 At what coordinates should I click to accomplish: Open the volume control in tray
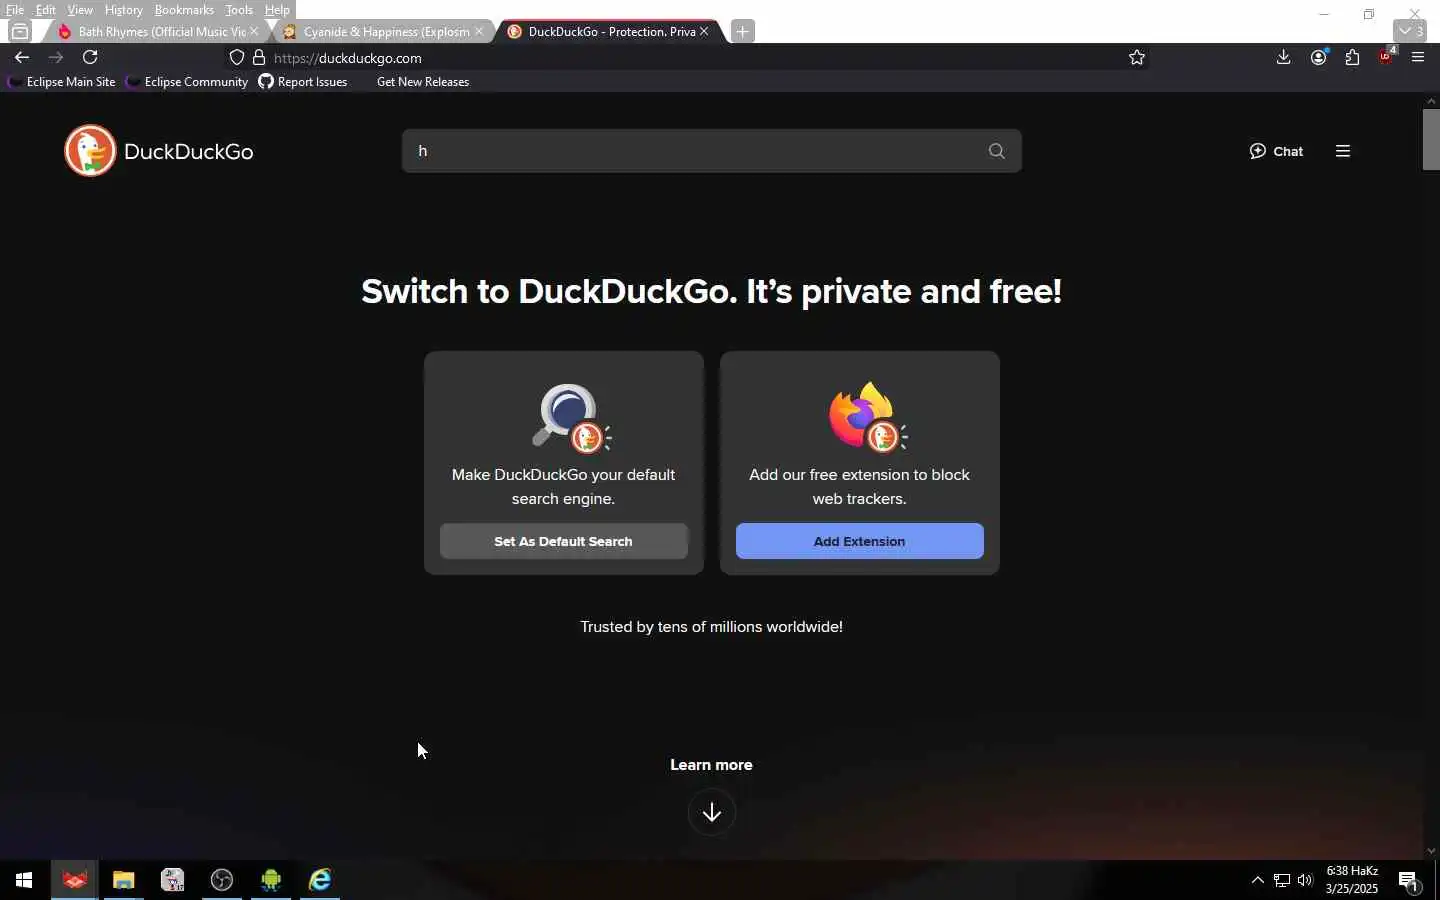1305,880
